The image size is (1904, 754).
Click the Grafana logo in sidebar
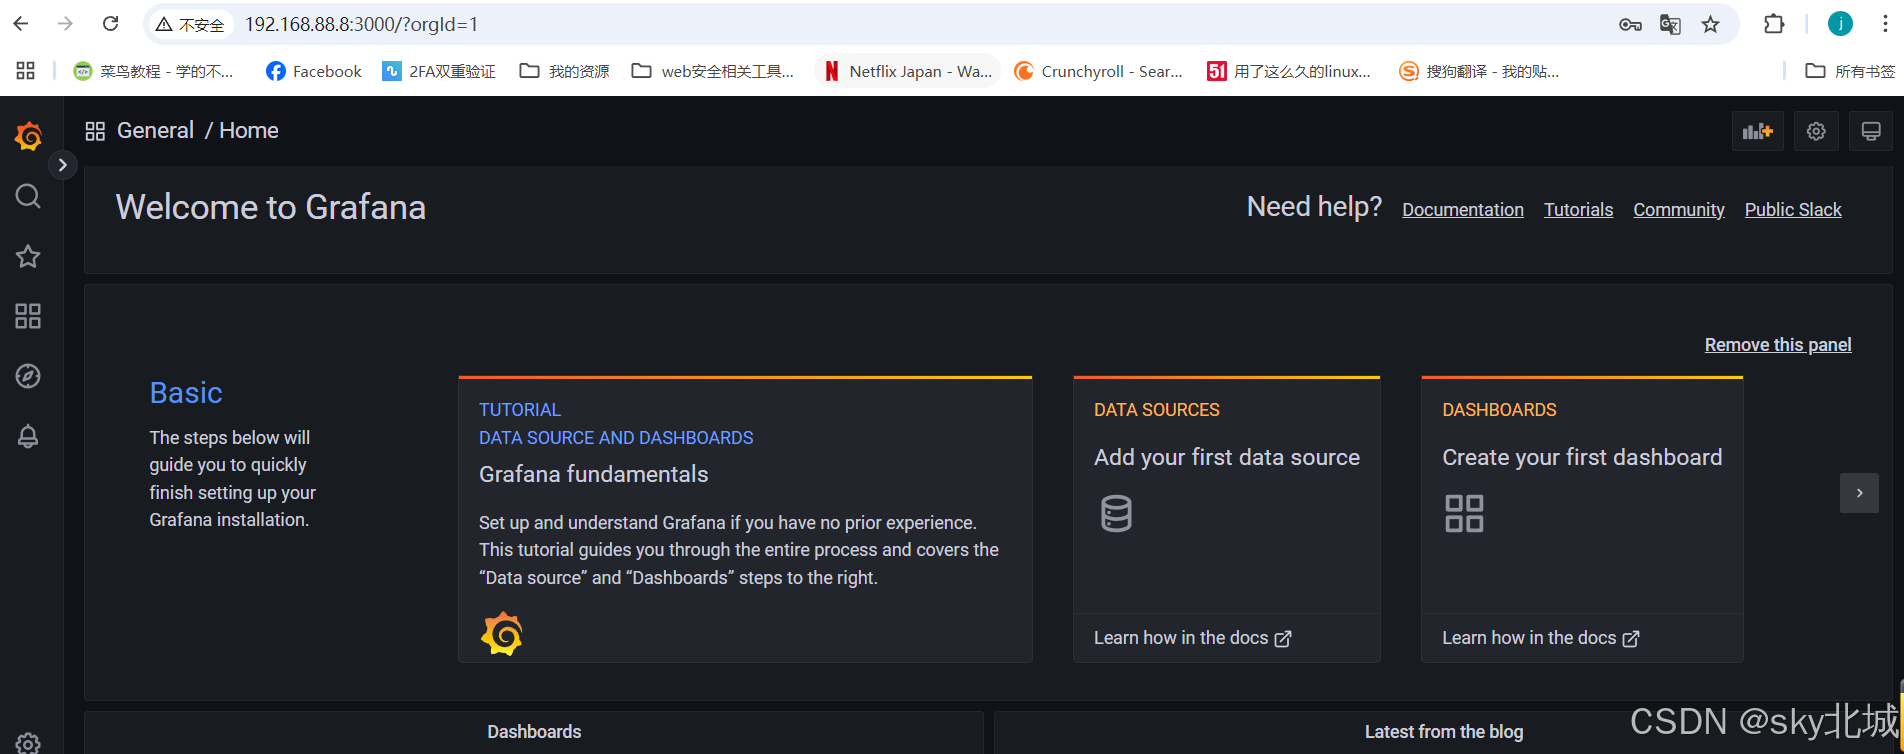point(29,135)
